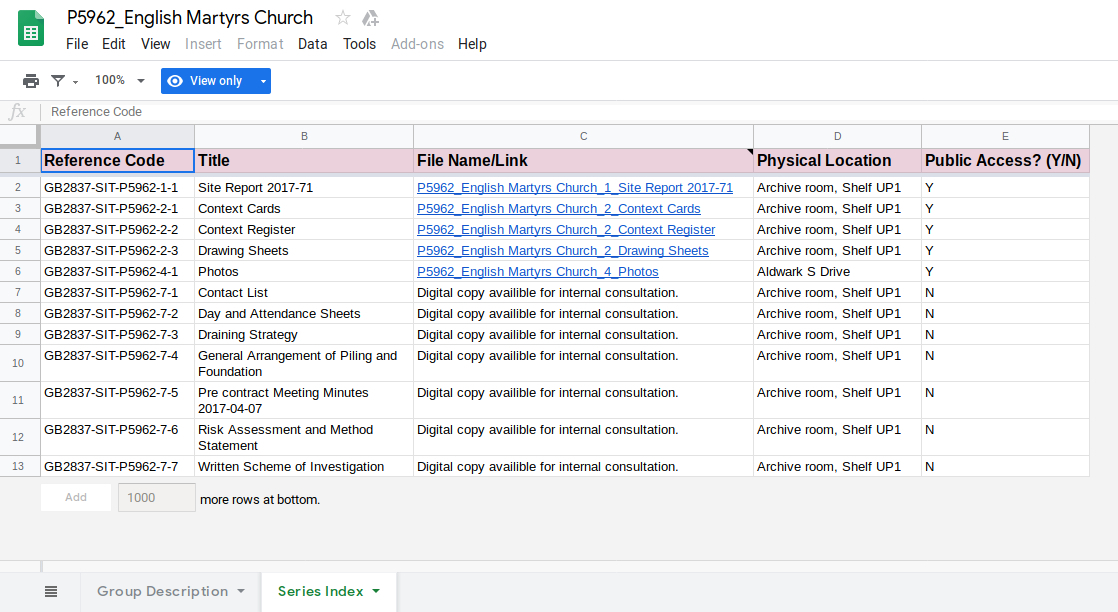
Task: Click the select-all corner box
Action: tap(19, 136)
